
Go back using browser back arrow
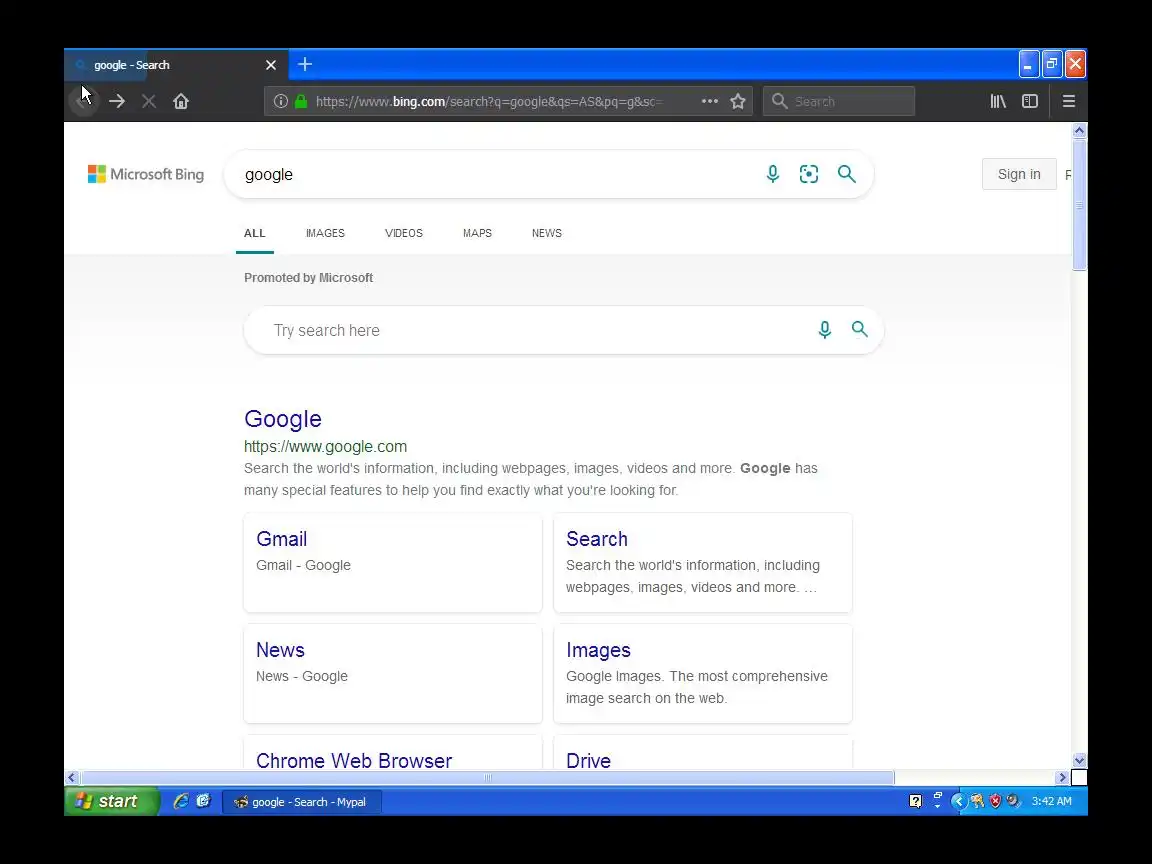point(84,101)
